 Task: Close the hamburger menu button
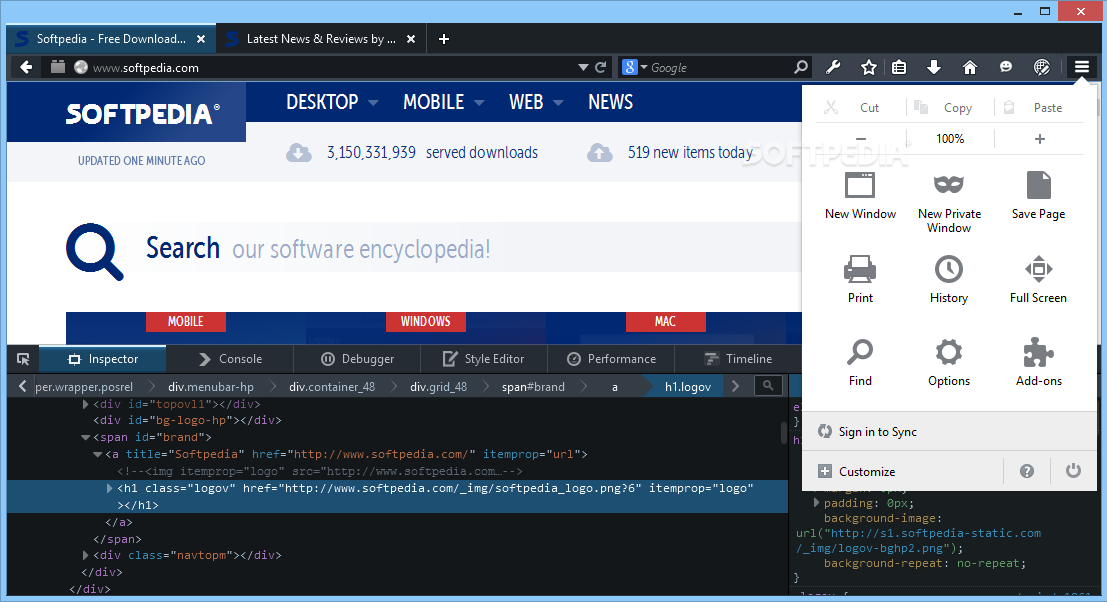click(x=1082, y=67)
